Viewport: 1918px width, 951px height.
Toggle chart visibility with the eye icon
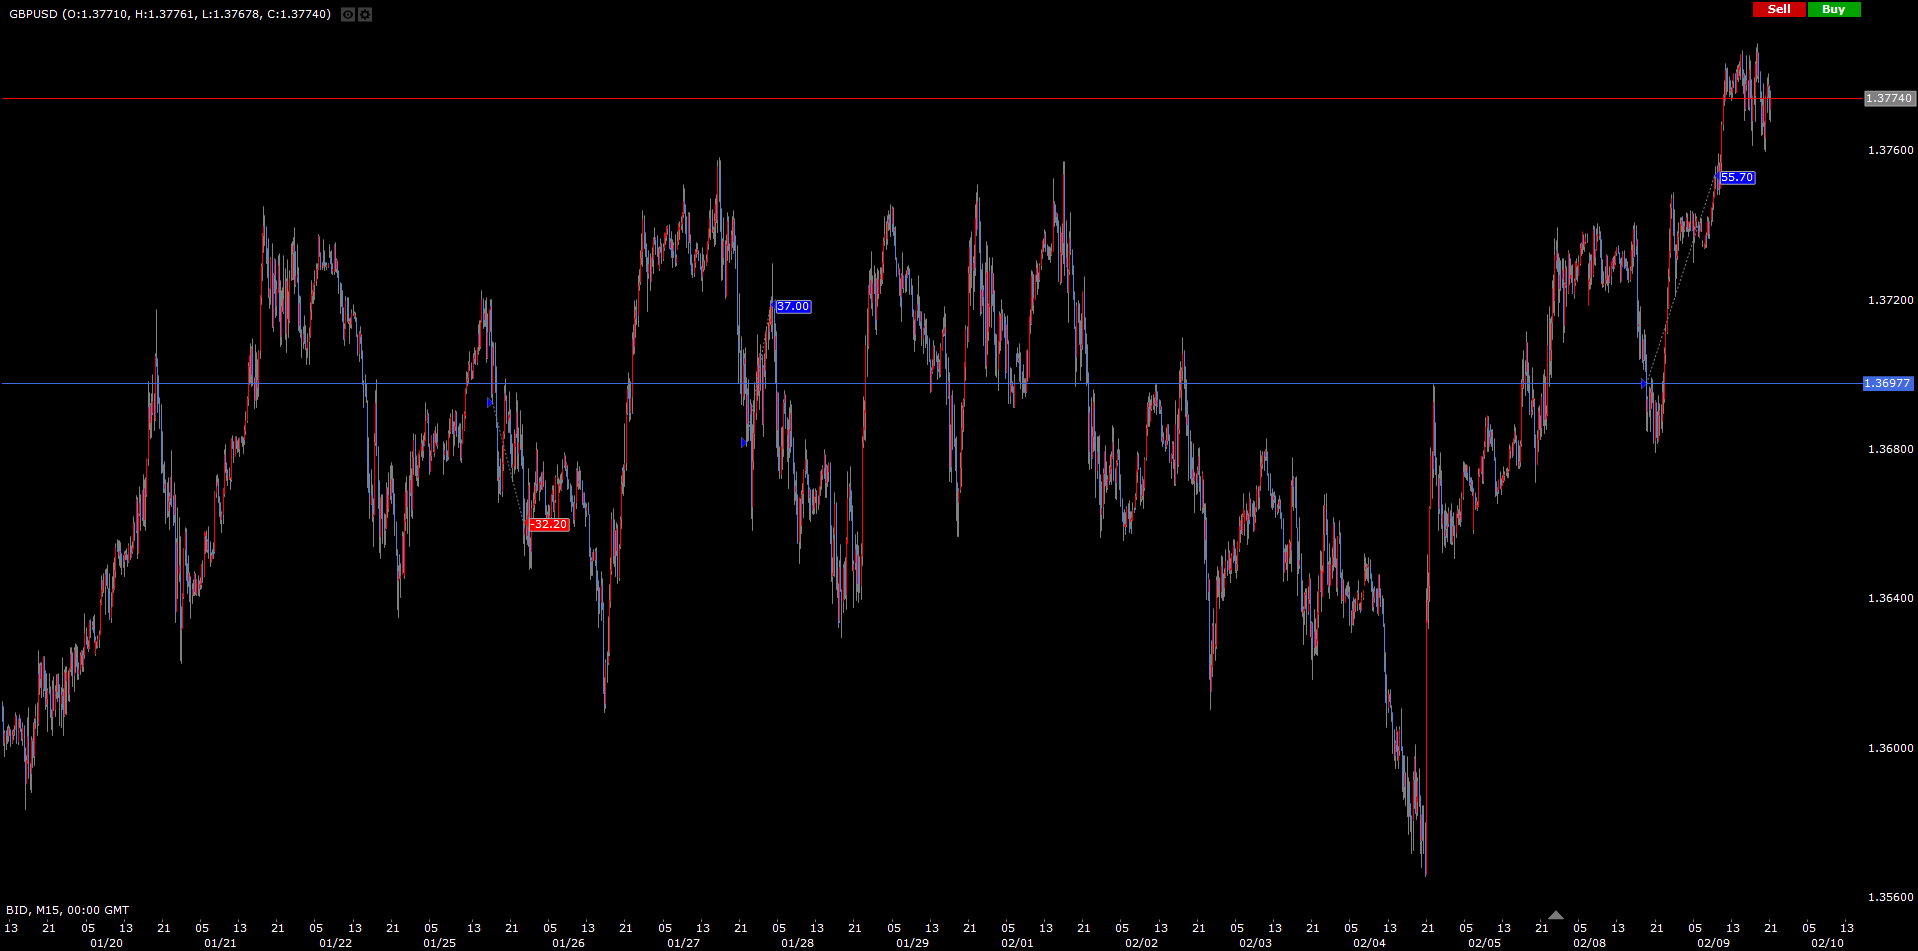(348, 14)
